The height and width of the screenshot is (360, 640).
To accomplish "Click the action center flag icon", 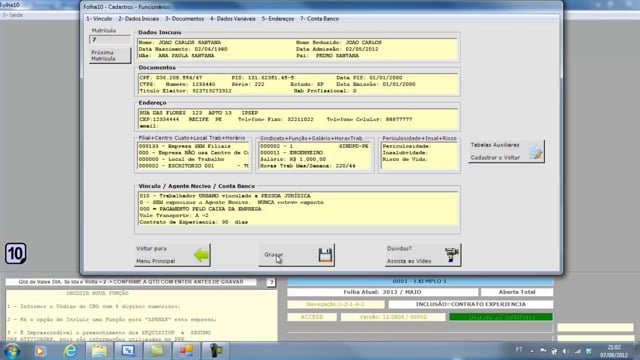I will tap(543, 351).
